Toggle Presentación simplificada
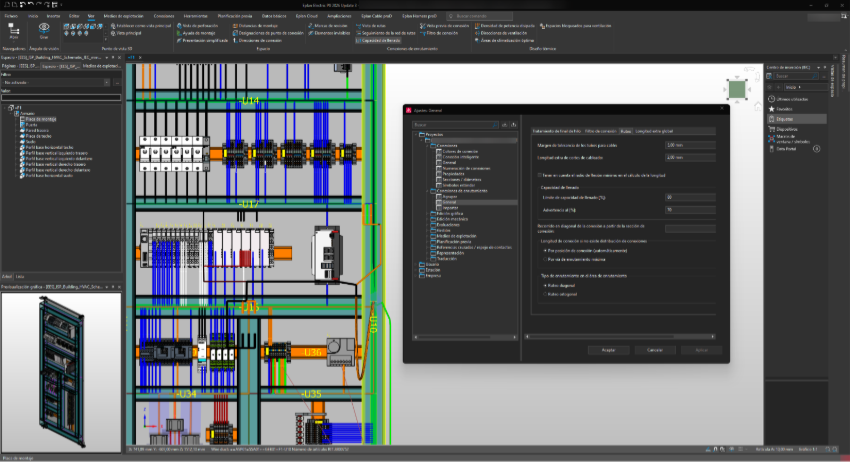 tap(202, 41)
